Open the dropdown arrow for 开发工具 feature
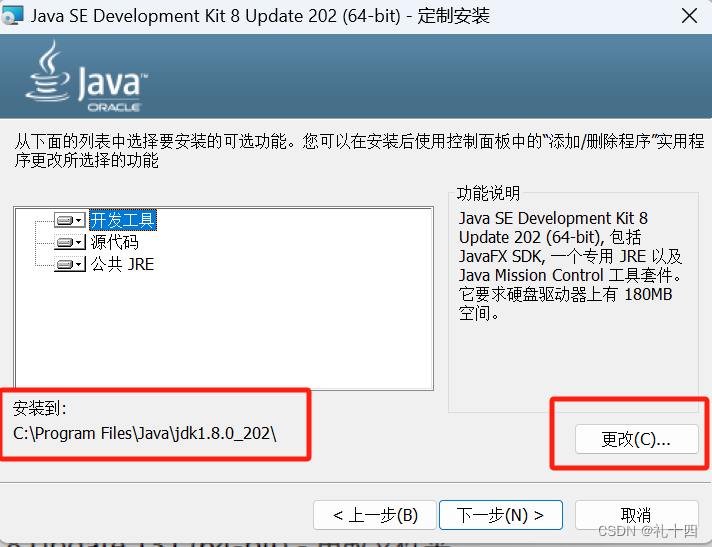Image resolution: width=712 pixels, height=547 pixels. coord(79,221)
